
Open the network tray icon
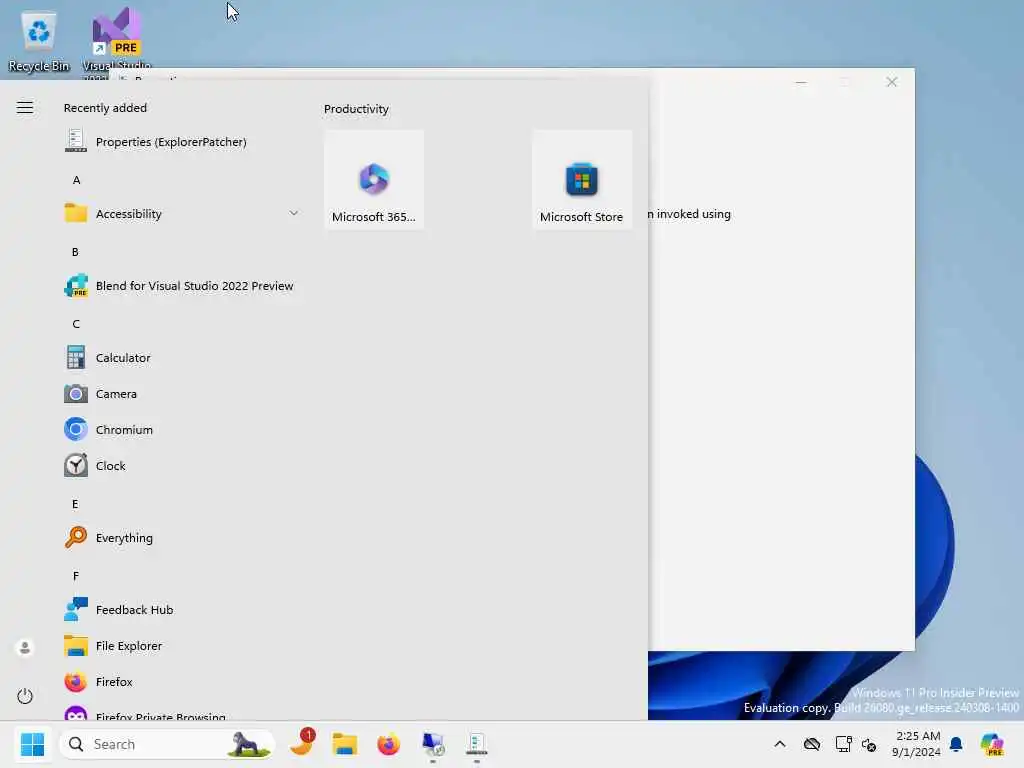[843, 744]
